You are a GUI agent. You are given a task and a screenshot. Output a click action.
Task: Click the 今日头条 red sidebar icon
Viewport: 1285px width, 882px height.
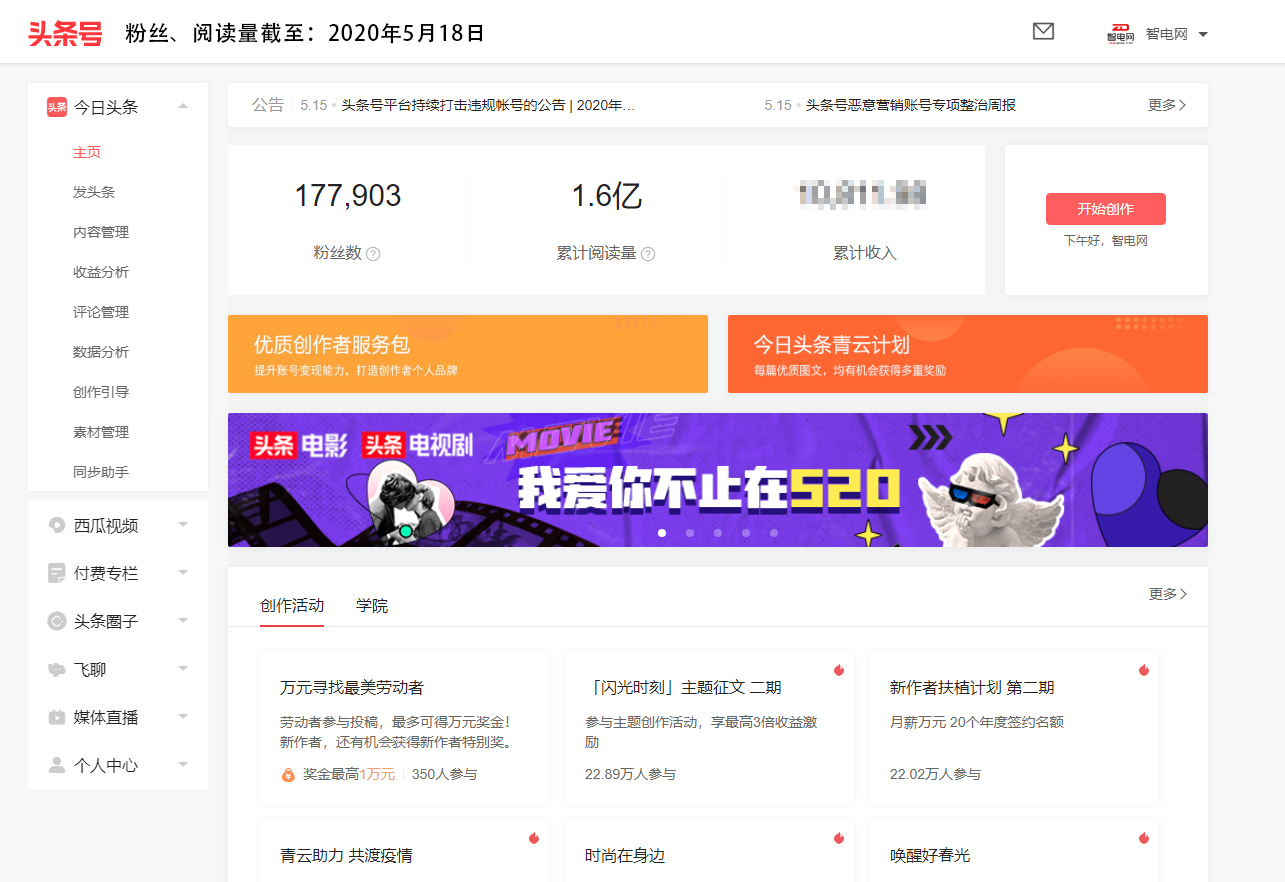(x=57, y=107)
